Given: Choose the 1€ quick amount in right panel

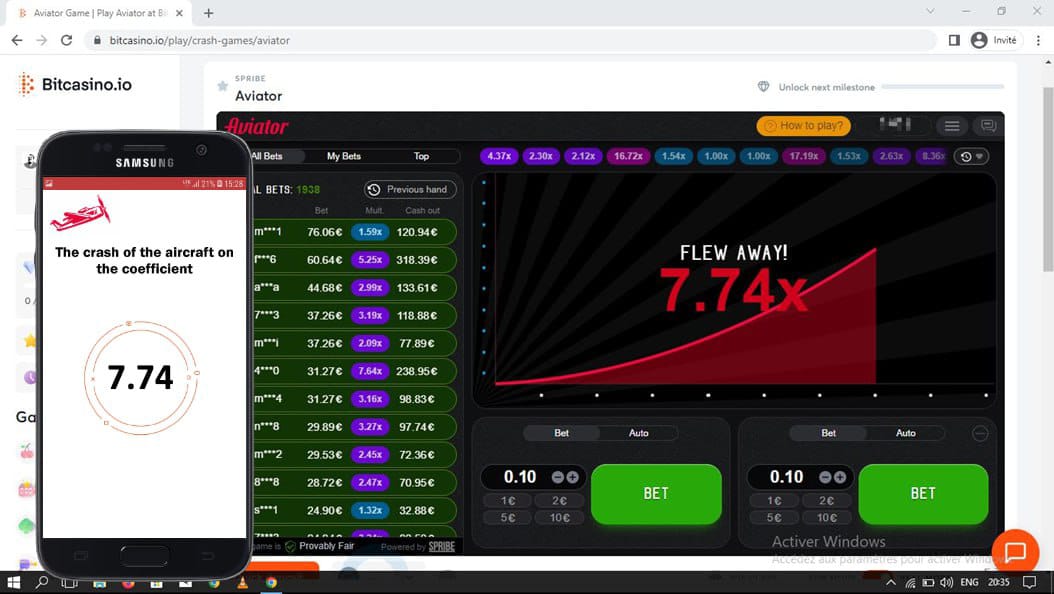Looking at the screenshot, I should click(x=774, y=501).
